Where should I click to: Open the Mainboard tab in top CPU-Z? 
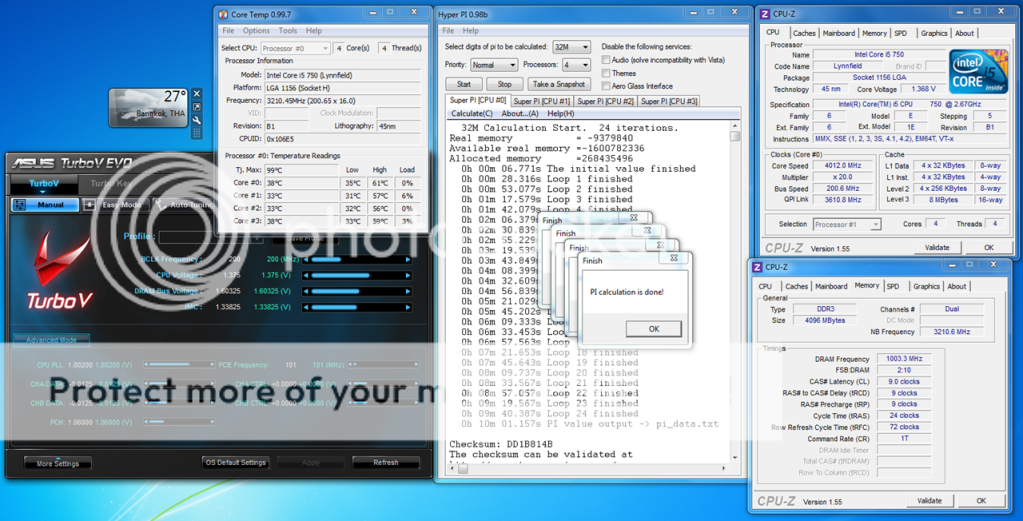(x=838, y=33)
